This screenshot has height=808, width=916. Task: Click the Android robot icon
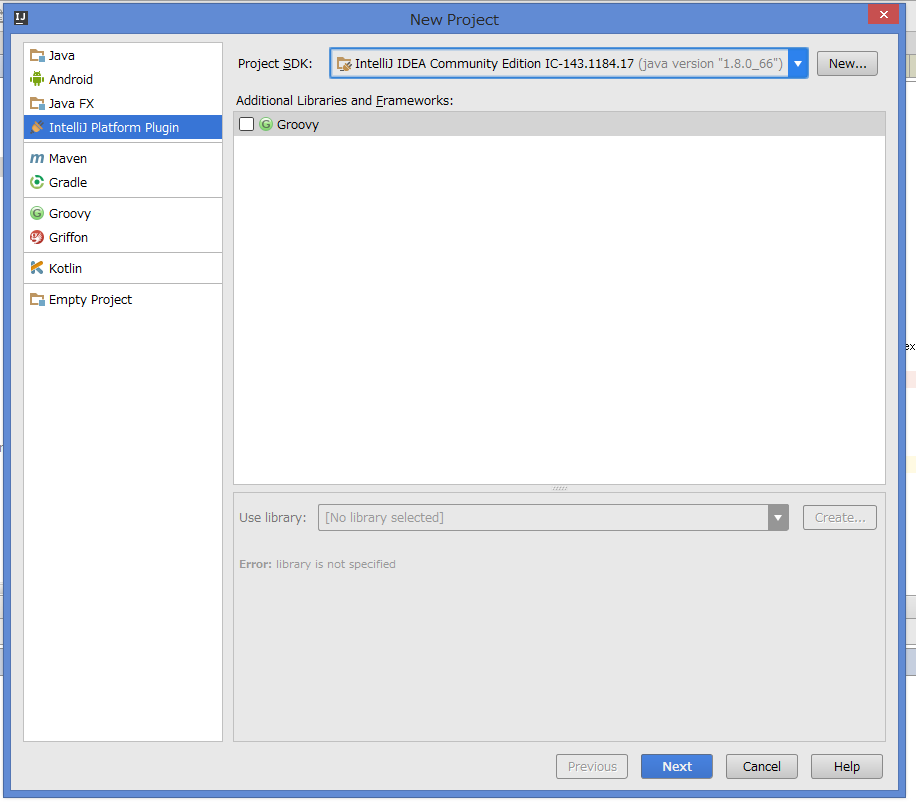pyautogui.click(x=37, y=79)
